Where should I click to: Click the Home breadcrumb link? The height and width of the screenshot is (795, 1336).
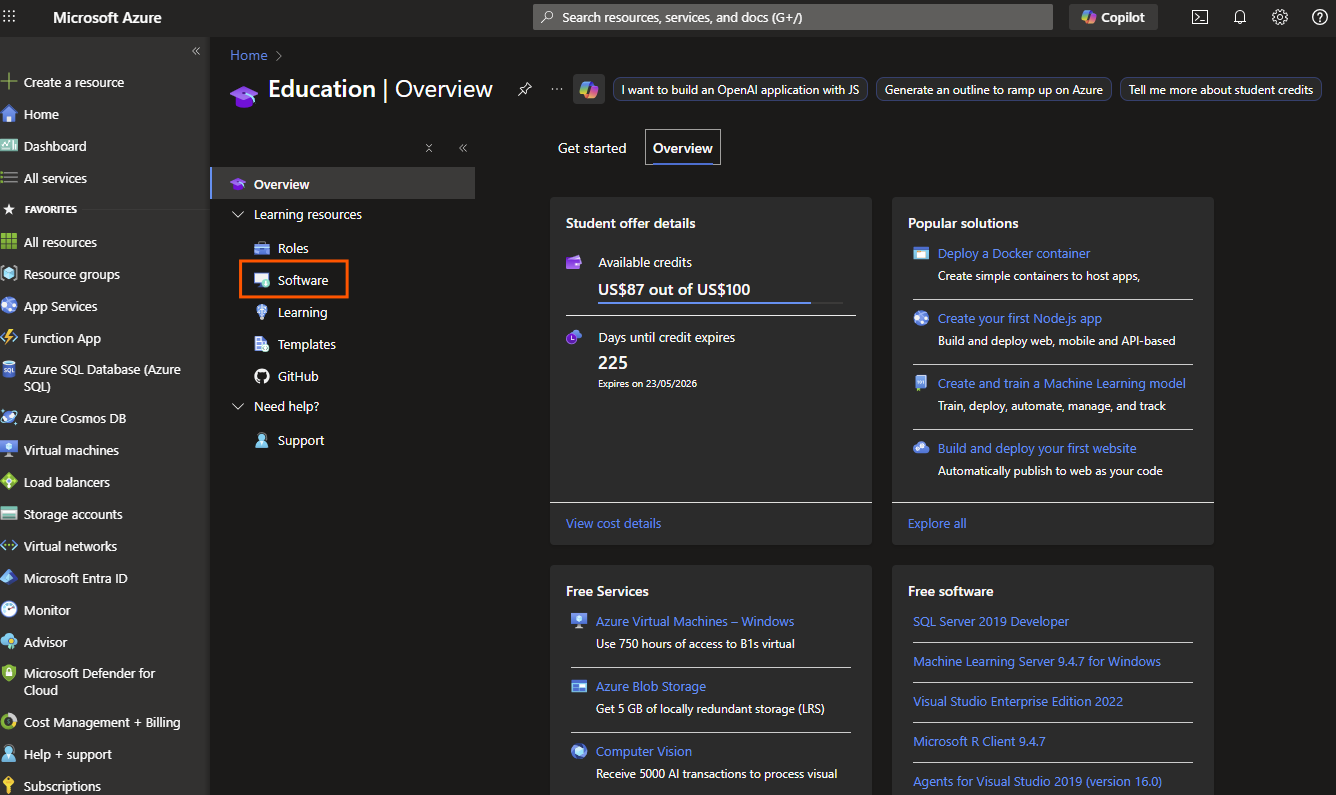(x=249, y=55)
